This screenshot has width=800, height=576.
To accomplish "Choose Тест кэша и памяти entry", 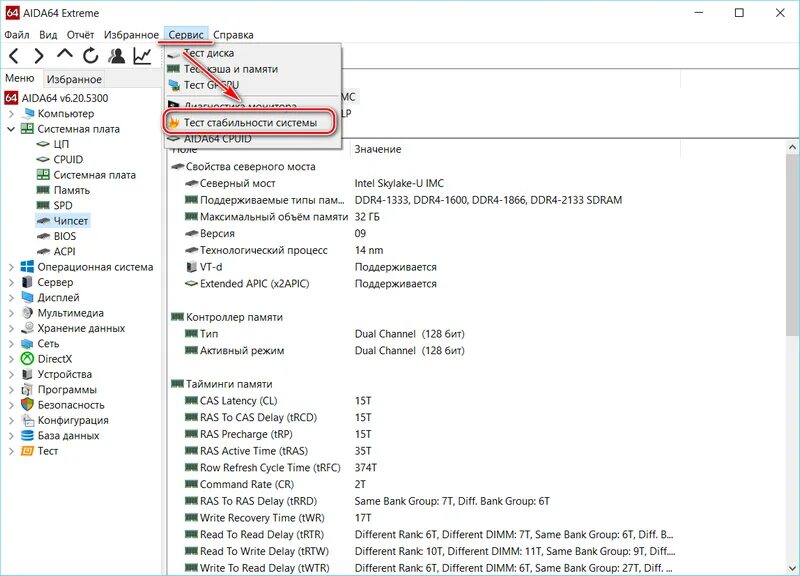I will coord(253,69).
